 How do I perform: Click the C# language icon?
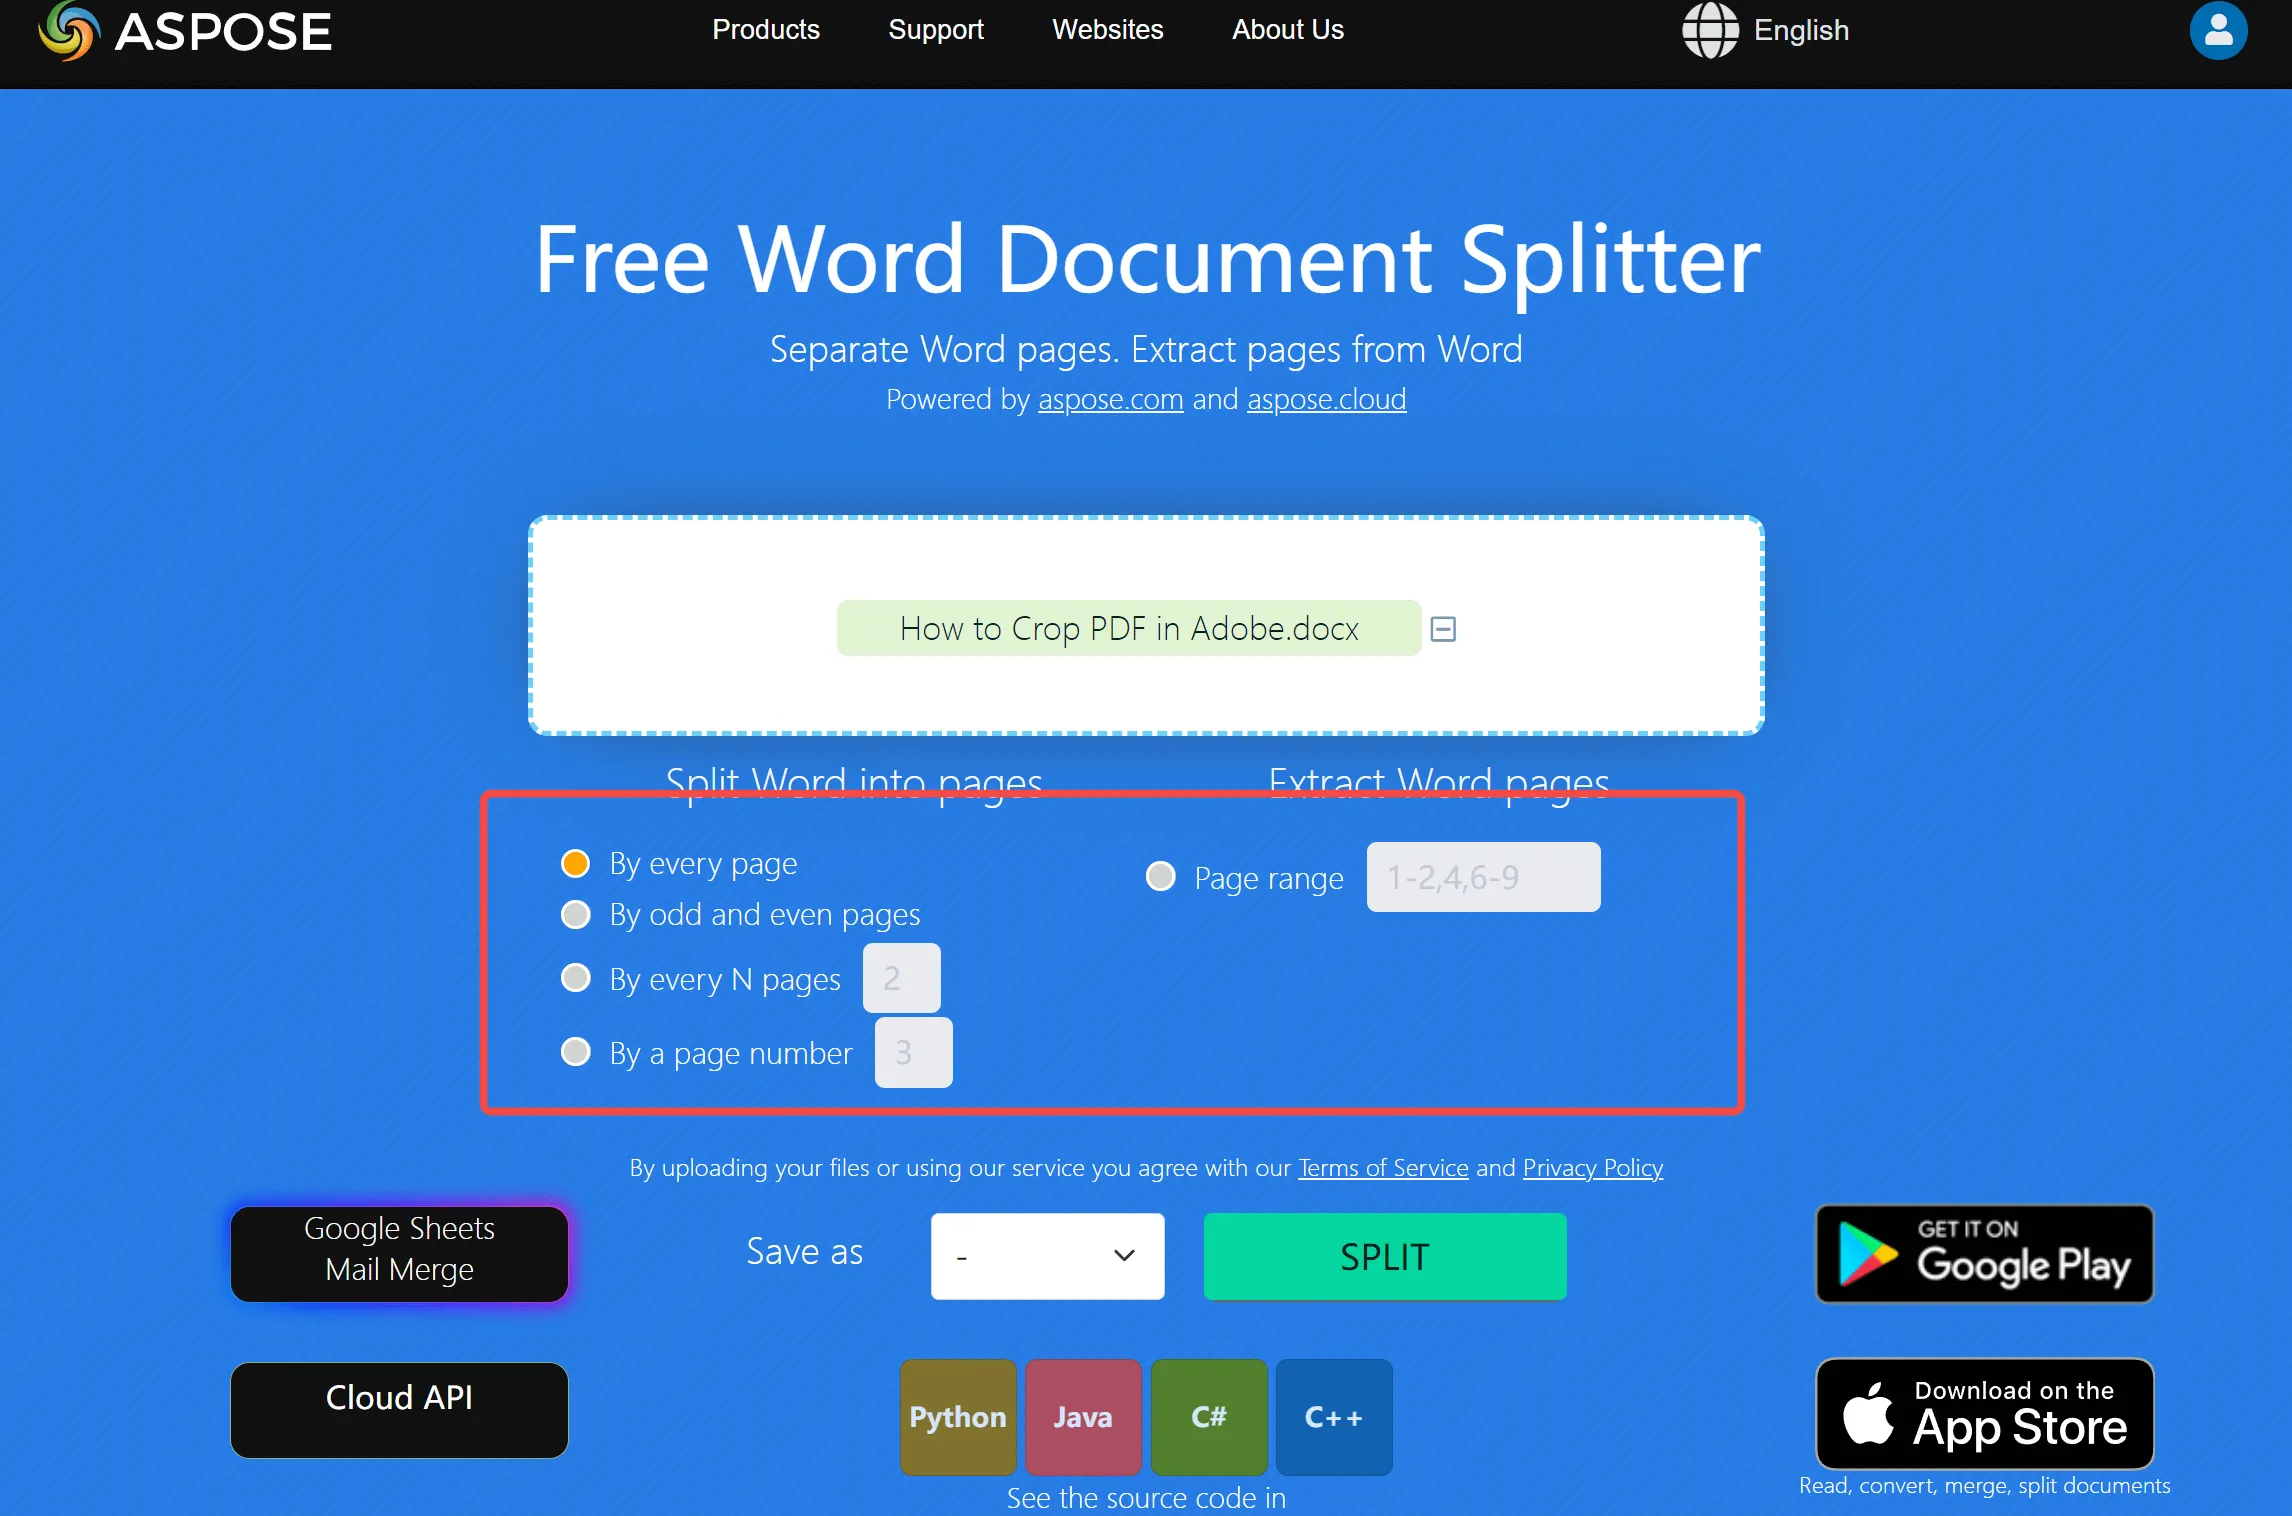pyautogui.click(x=1209, y=1413)
